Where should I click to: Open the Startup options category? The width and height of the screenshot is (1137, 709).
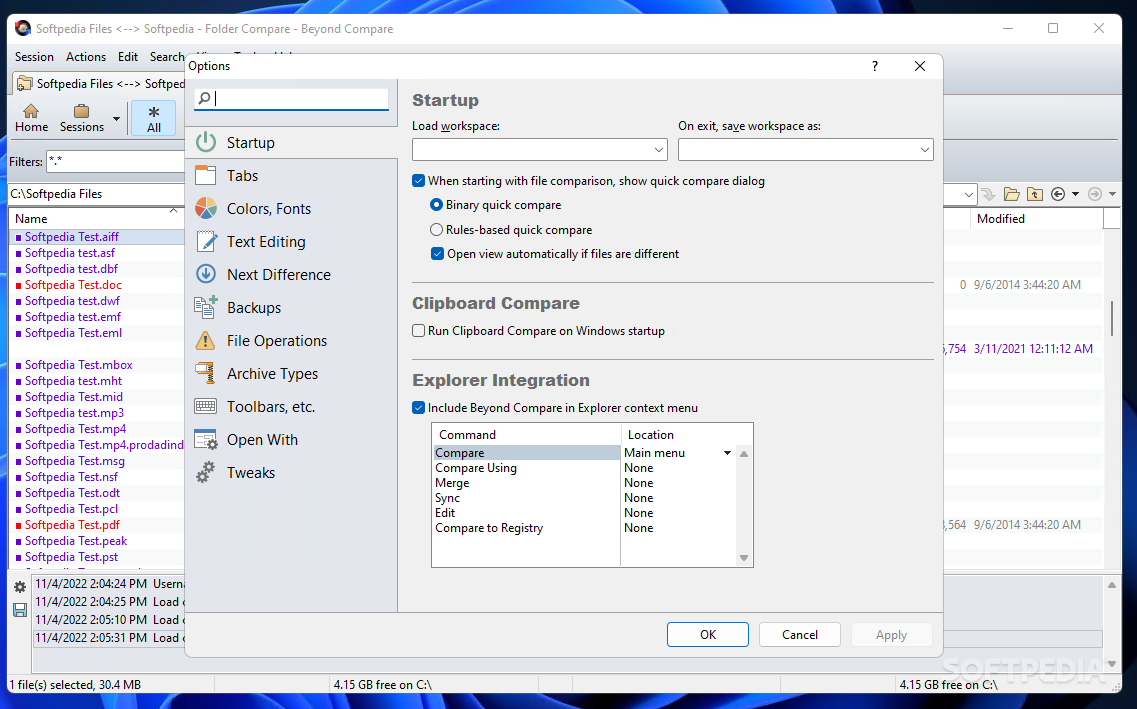pyautogui.click(x=292, y=143)
